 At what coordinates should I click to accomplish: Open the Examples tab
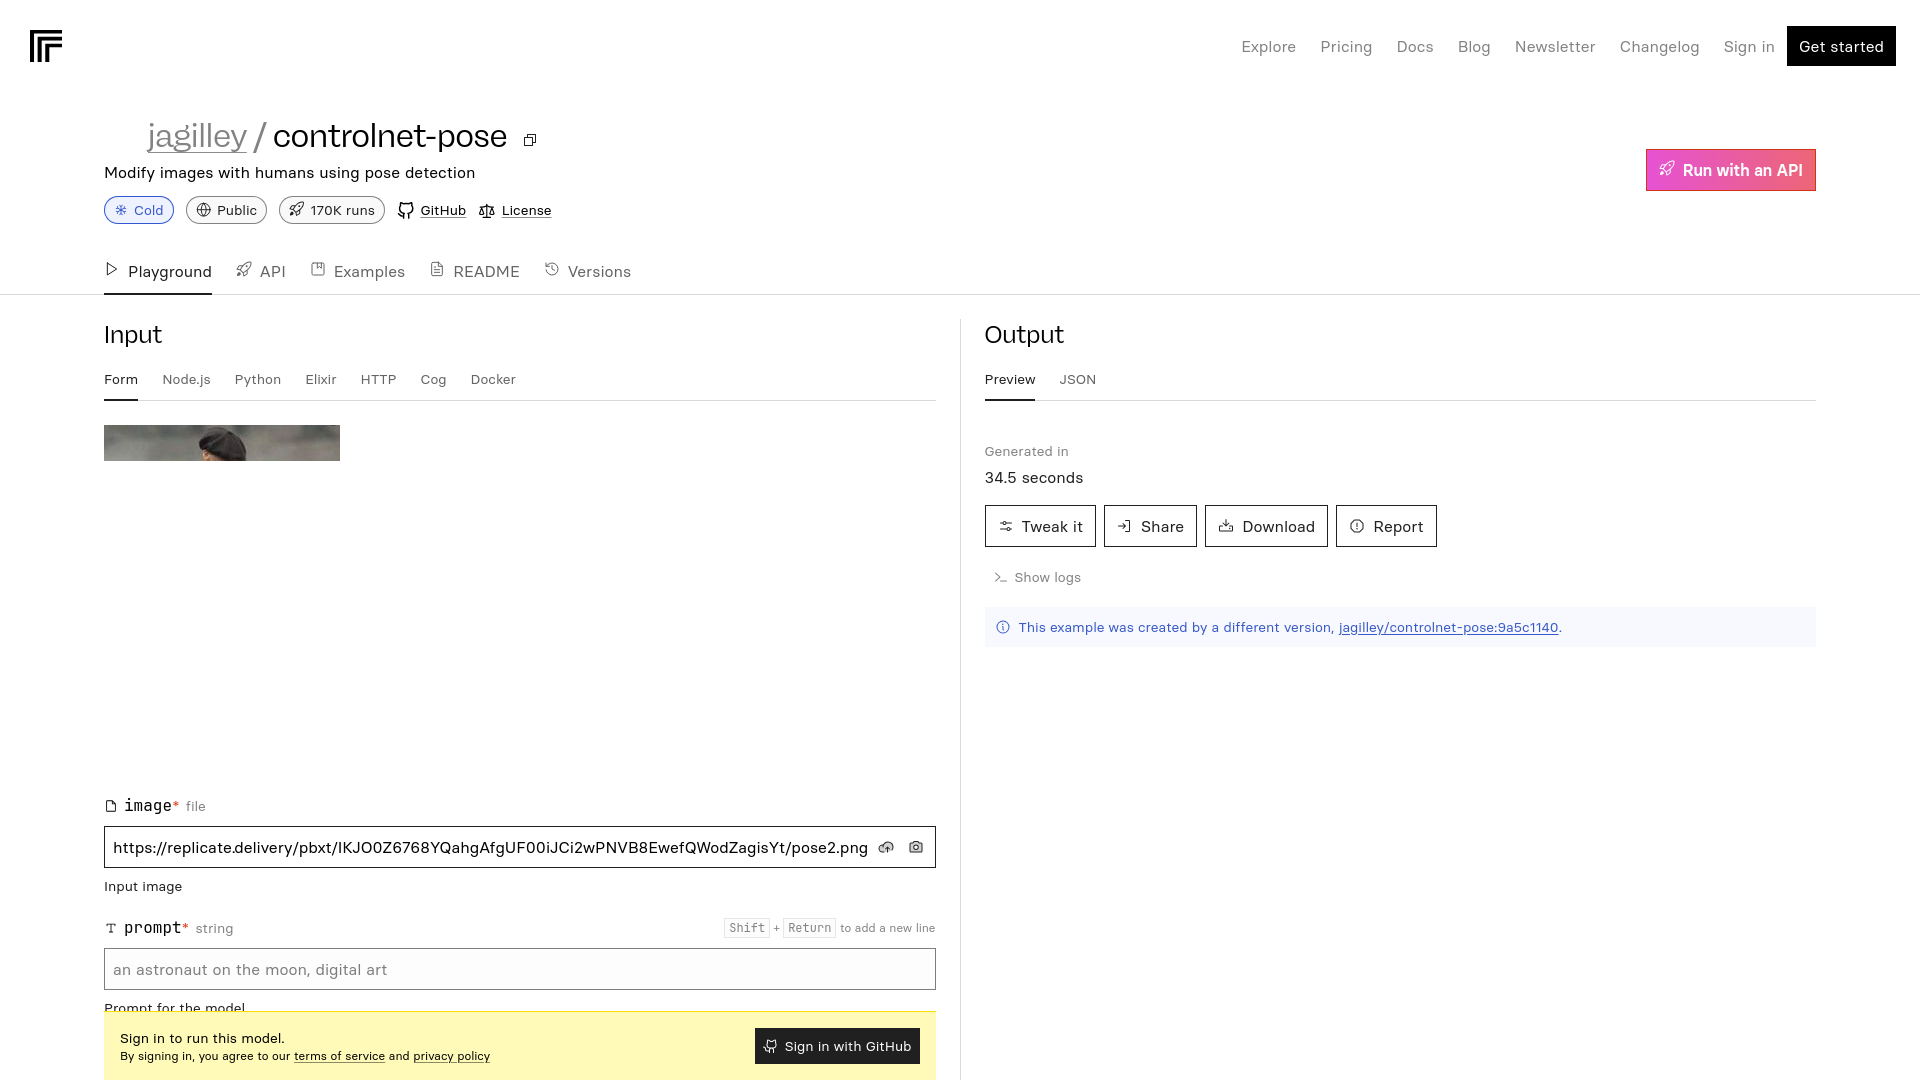(357, 271)
